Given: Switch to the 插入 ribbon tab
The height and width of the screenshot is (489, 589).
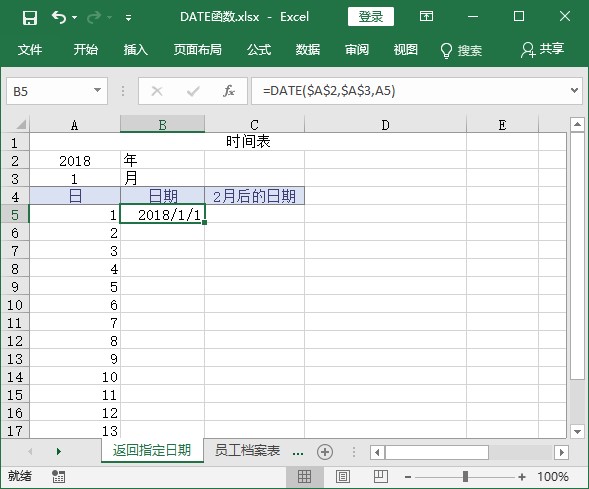Looking at the screenshot, I should pyautogui.click(x=136, y=50).
